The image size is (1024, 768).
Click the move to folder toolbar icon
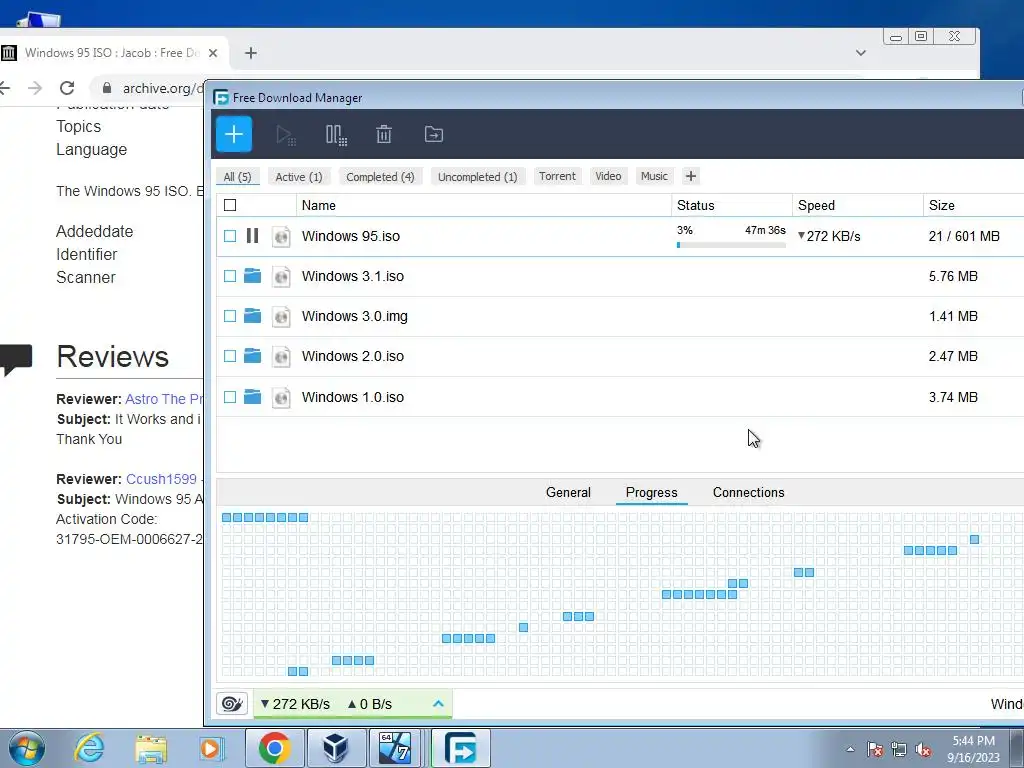tap(434, 135)
